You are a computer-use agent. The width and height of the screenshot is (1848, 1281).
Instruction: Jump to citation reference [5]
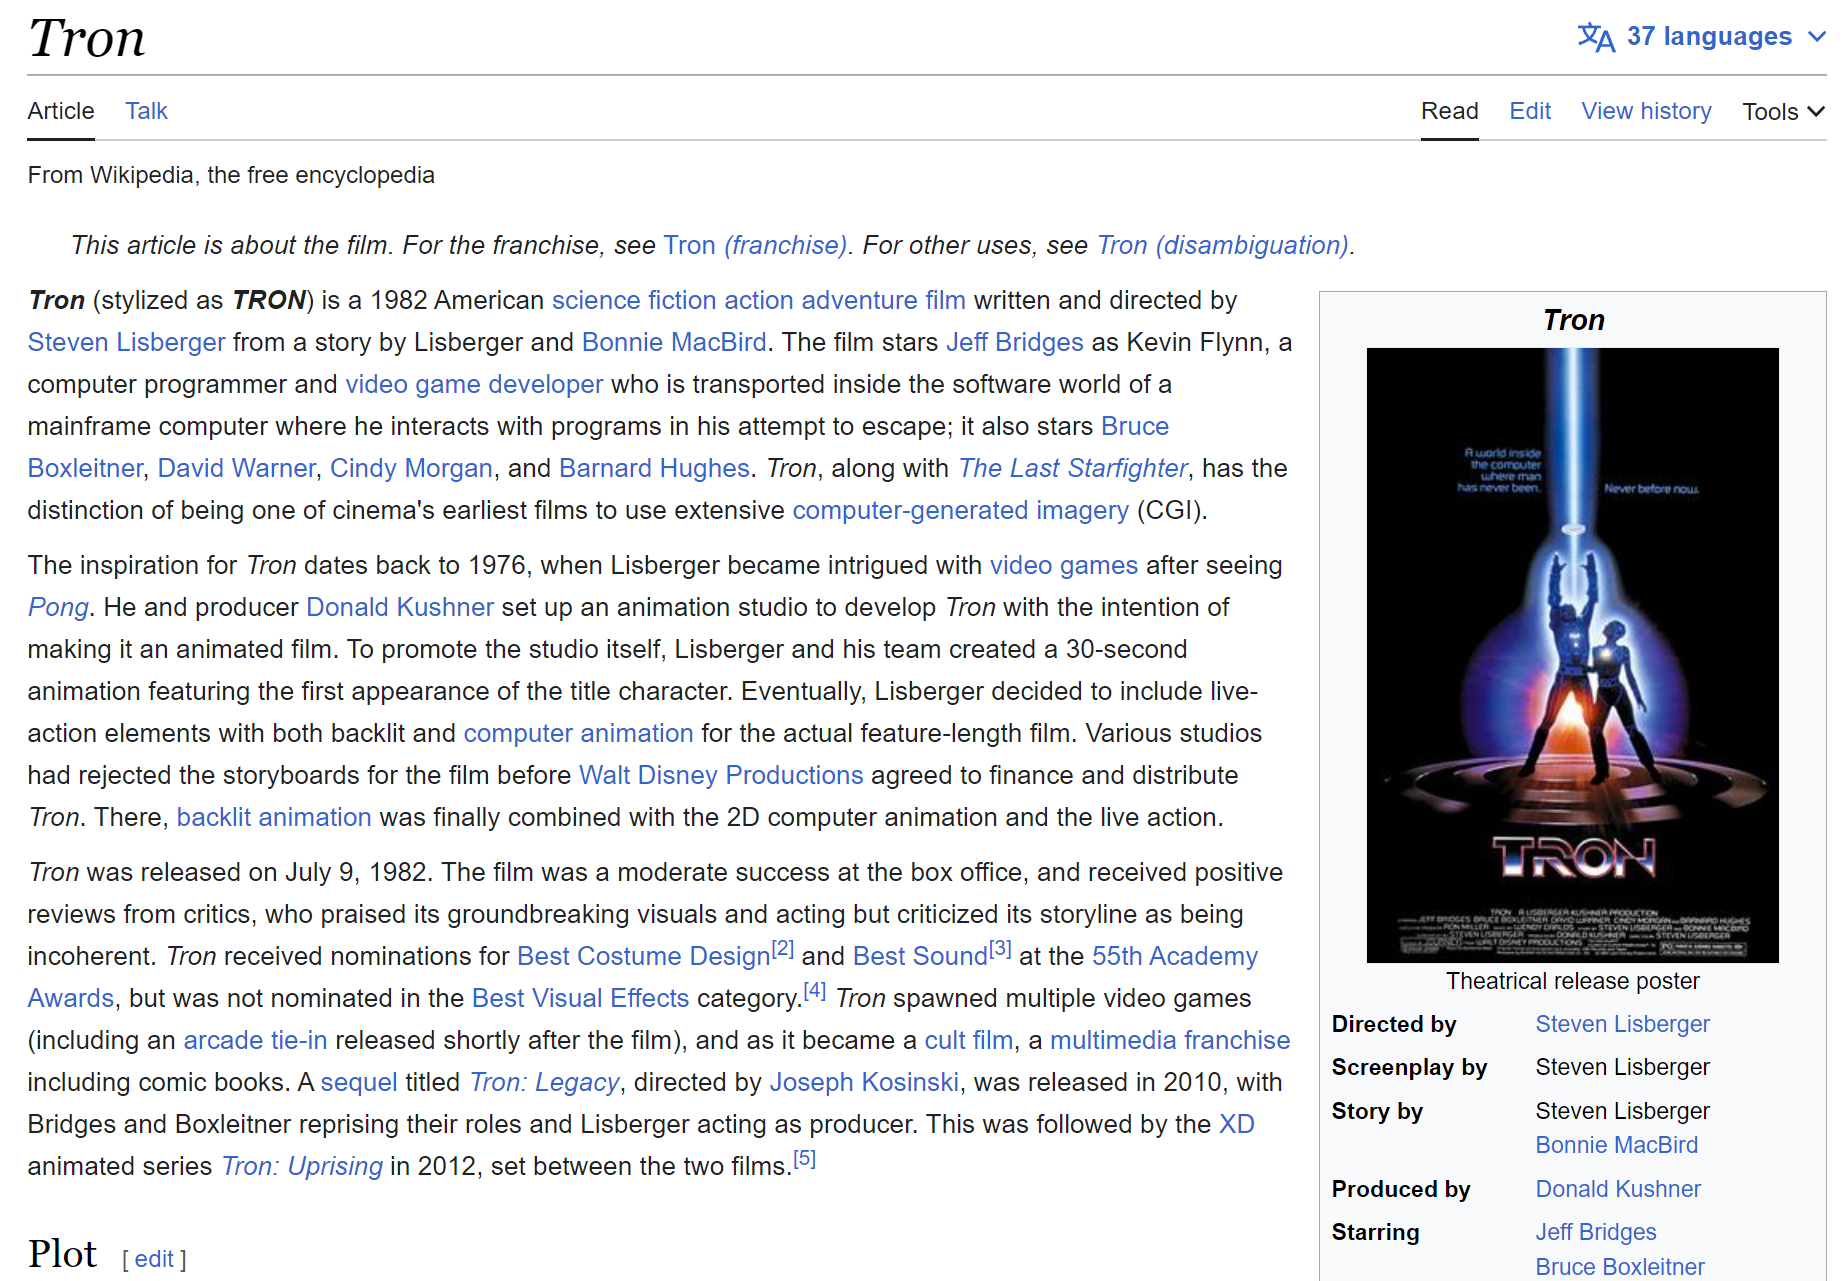pos(805,1158)
